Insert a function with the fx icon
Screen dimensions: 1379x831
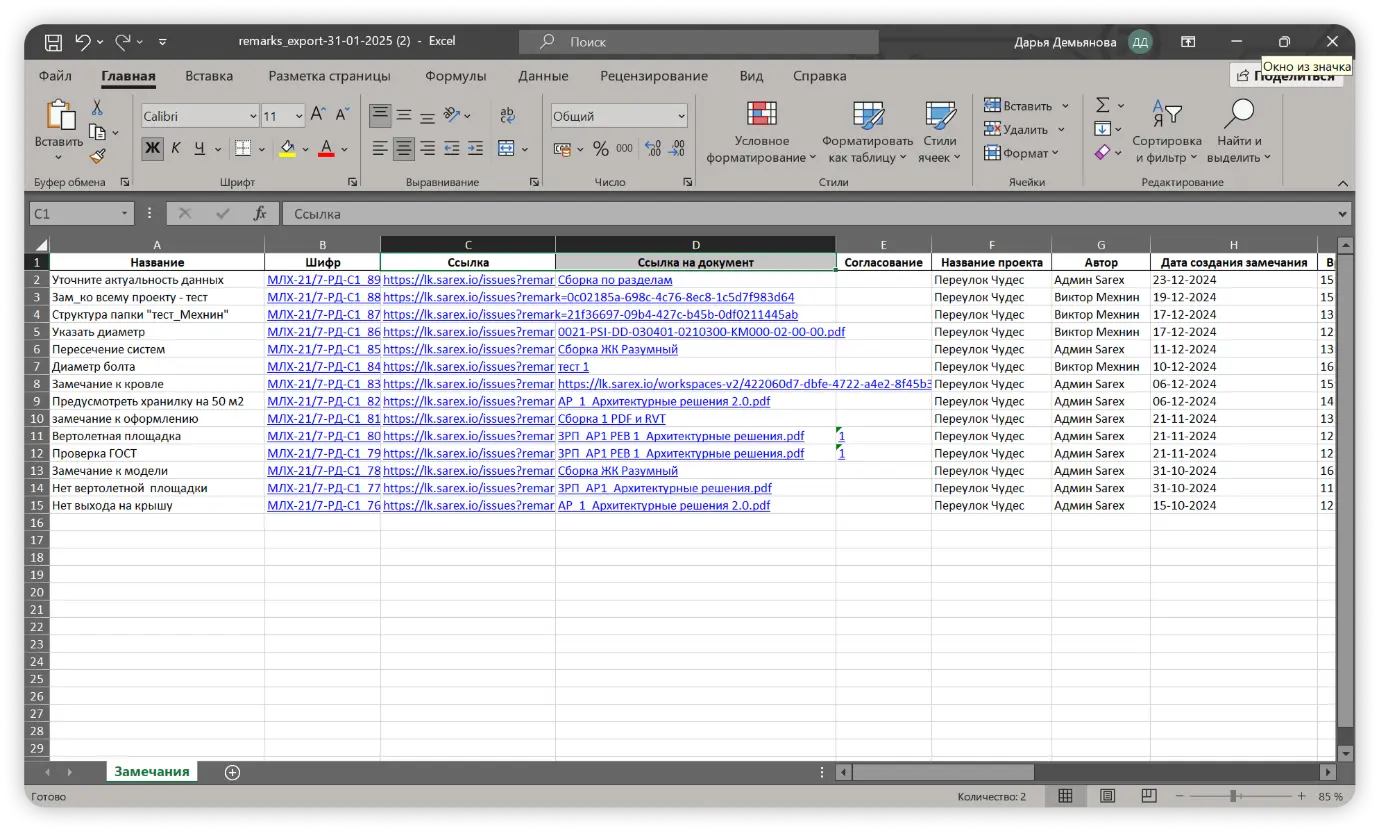(260, 214)
